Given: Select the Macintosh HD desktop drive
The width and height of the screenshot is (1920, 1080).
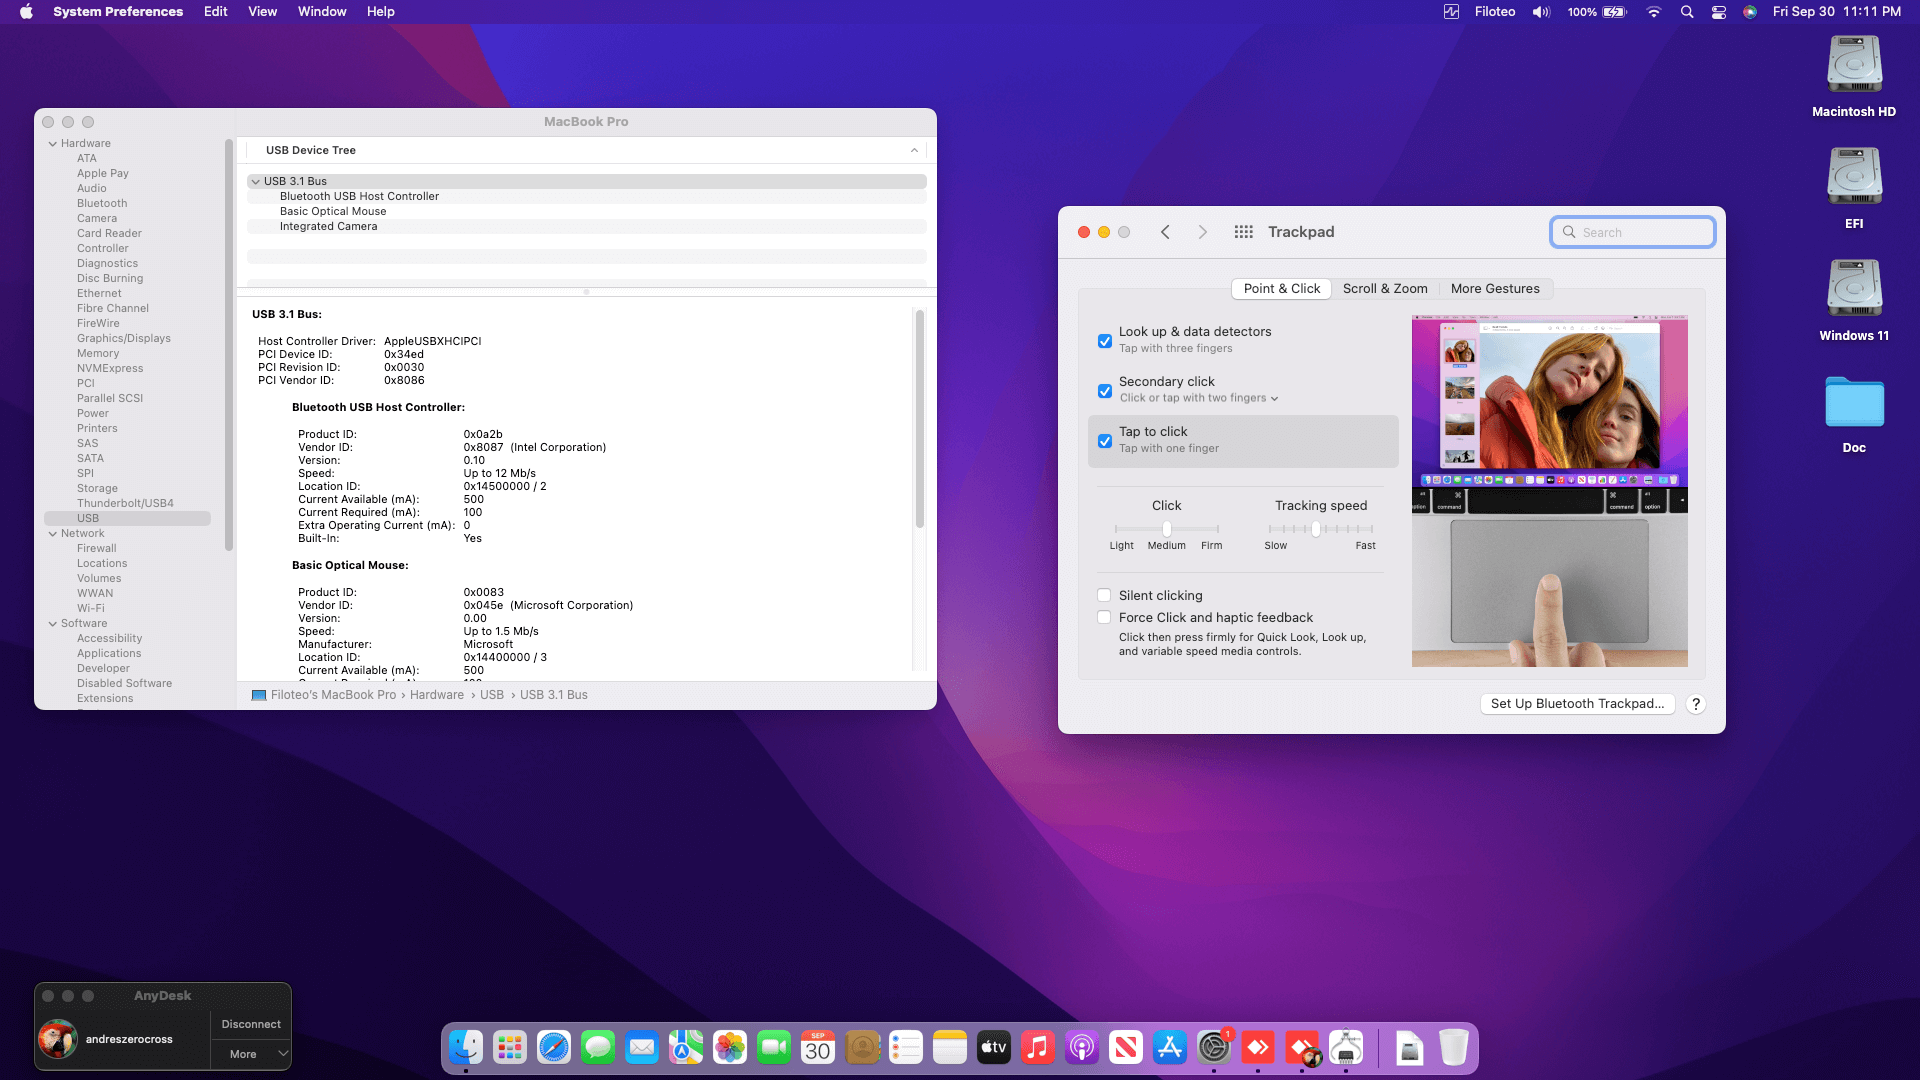Looking at the screenshot, I should (1854, 77).
